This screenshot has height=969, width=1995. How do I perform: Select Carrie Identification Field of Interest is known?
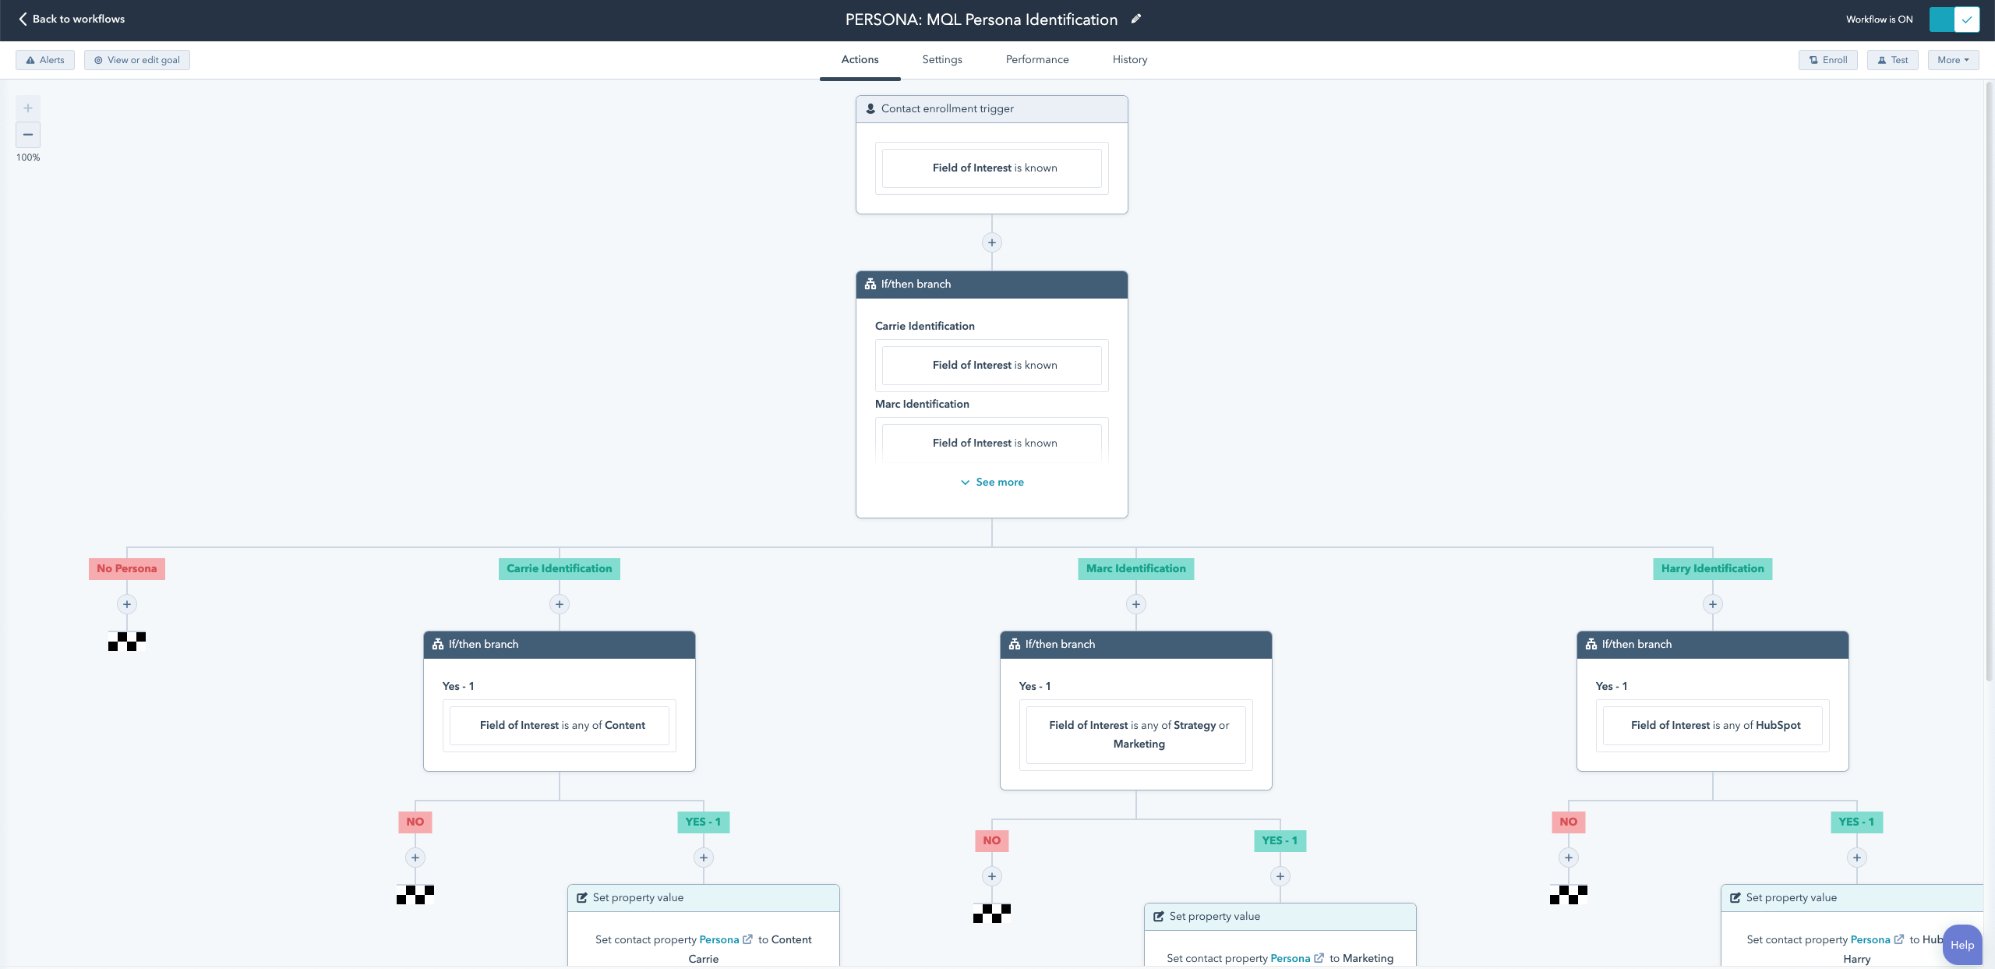click(x=992, y=365)
